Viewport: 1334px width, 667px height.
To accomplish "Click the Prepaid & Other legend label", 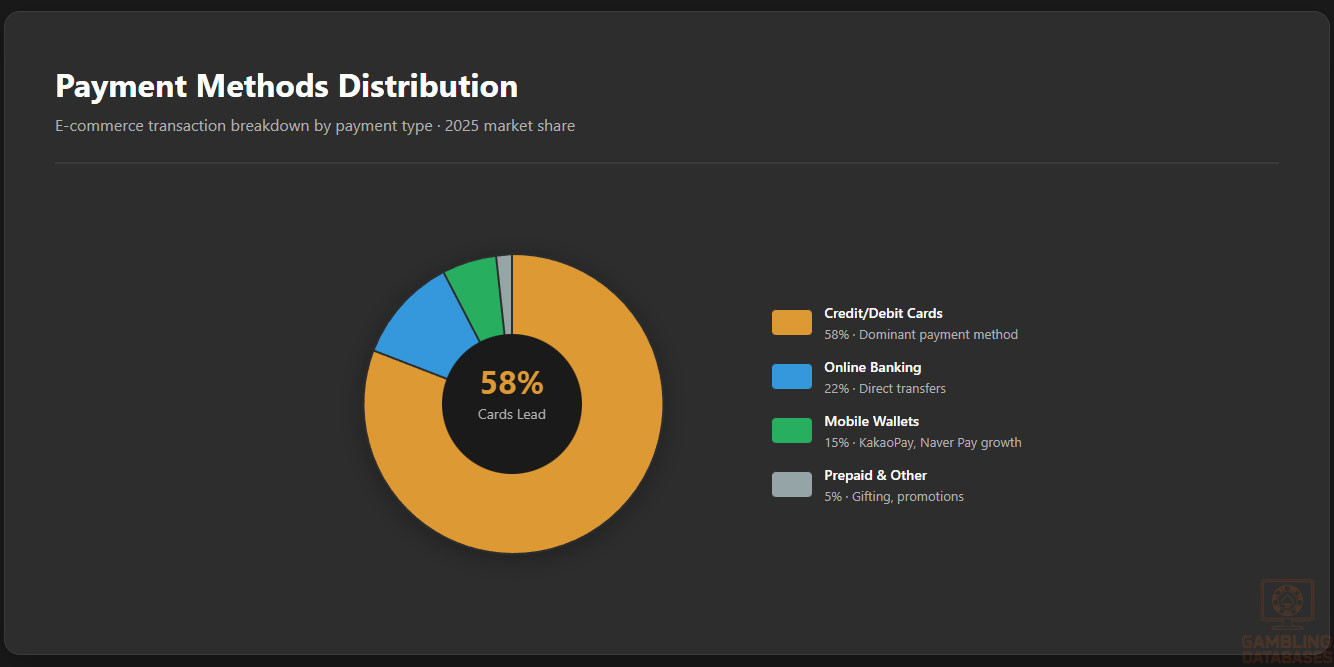I will pyautogui.click(x=875, y=475).
